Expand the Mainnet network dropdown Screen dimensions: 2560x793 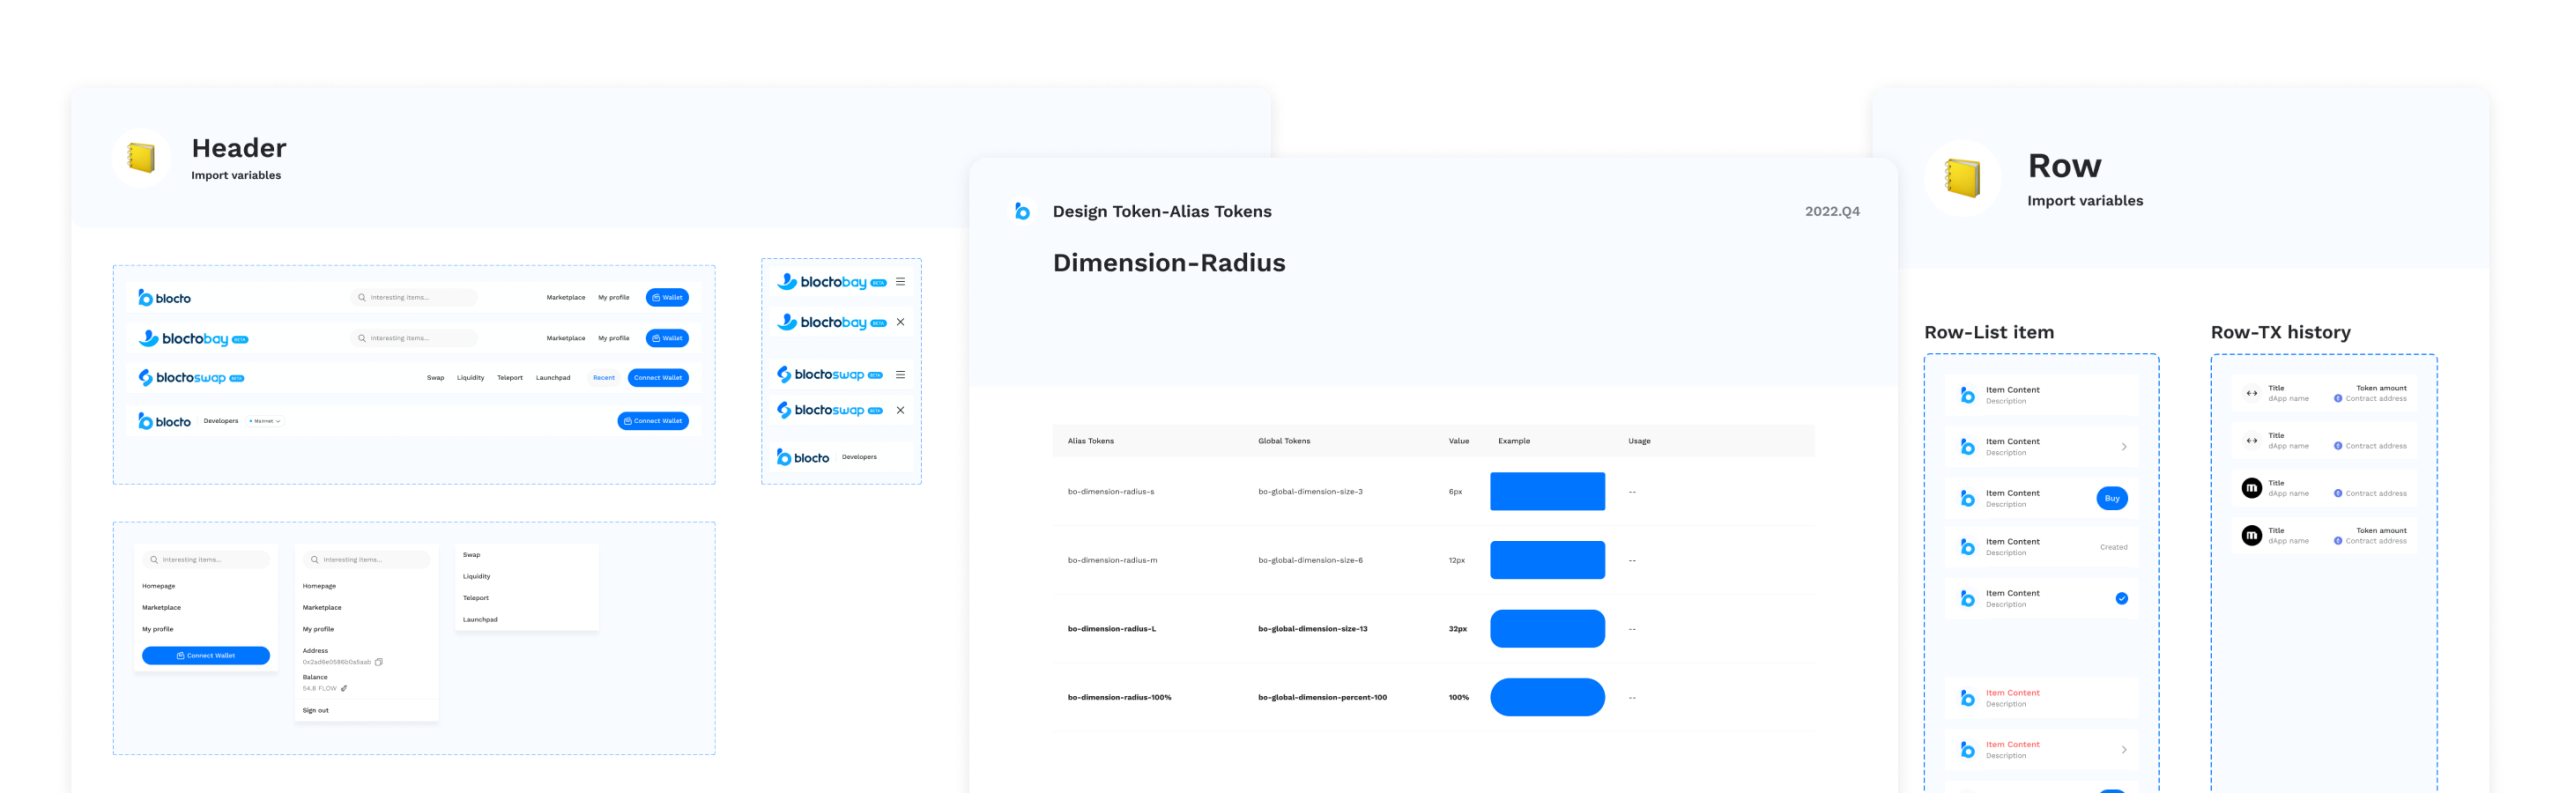click(x=266, y=421)
